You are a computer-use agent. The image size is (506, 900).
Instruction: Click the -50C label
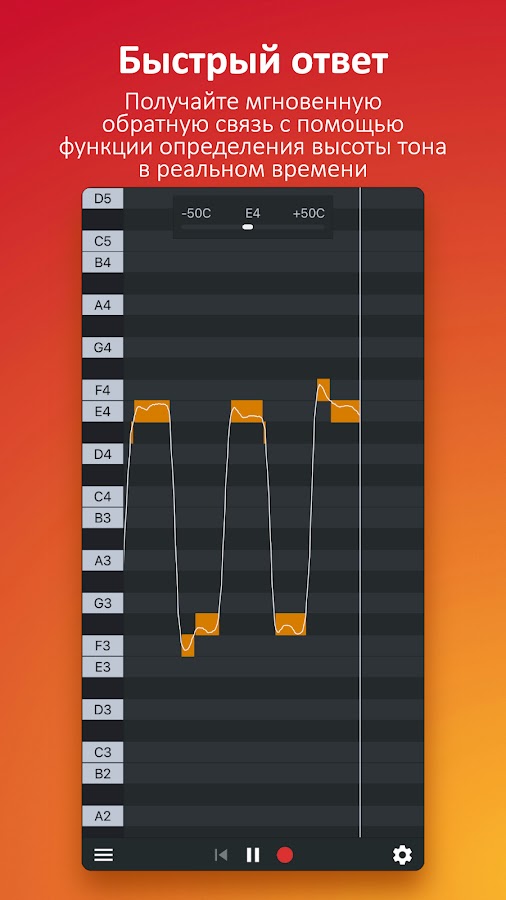(x=196, y=214)
